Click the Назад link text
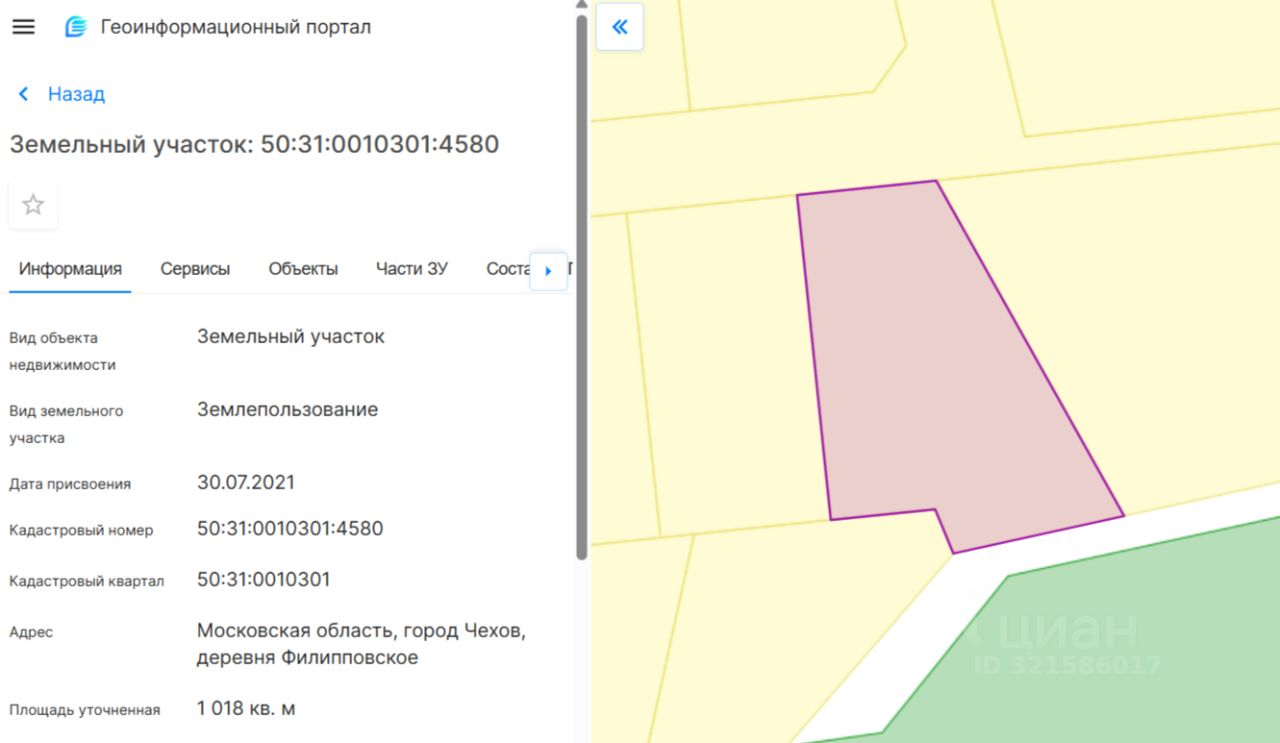1280x743 pixels. pos(76,94)
